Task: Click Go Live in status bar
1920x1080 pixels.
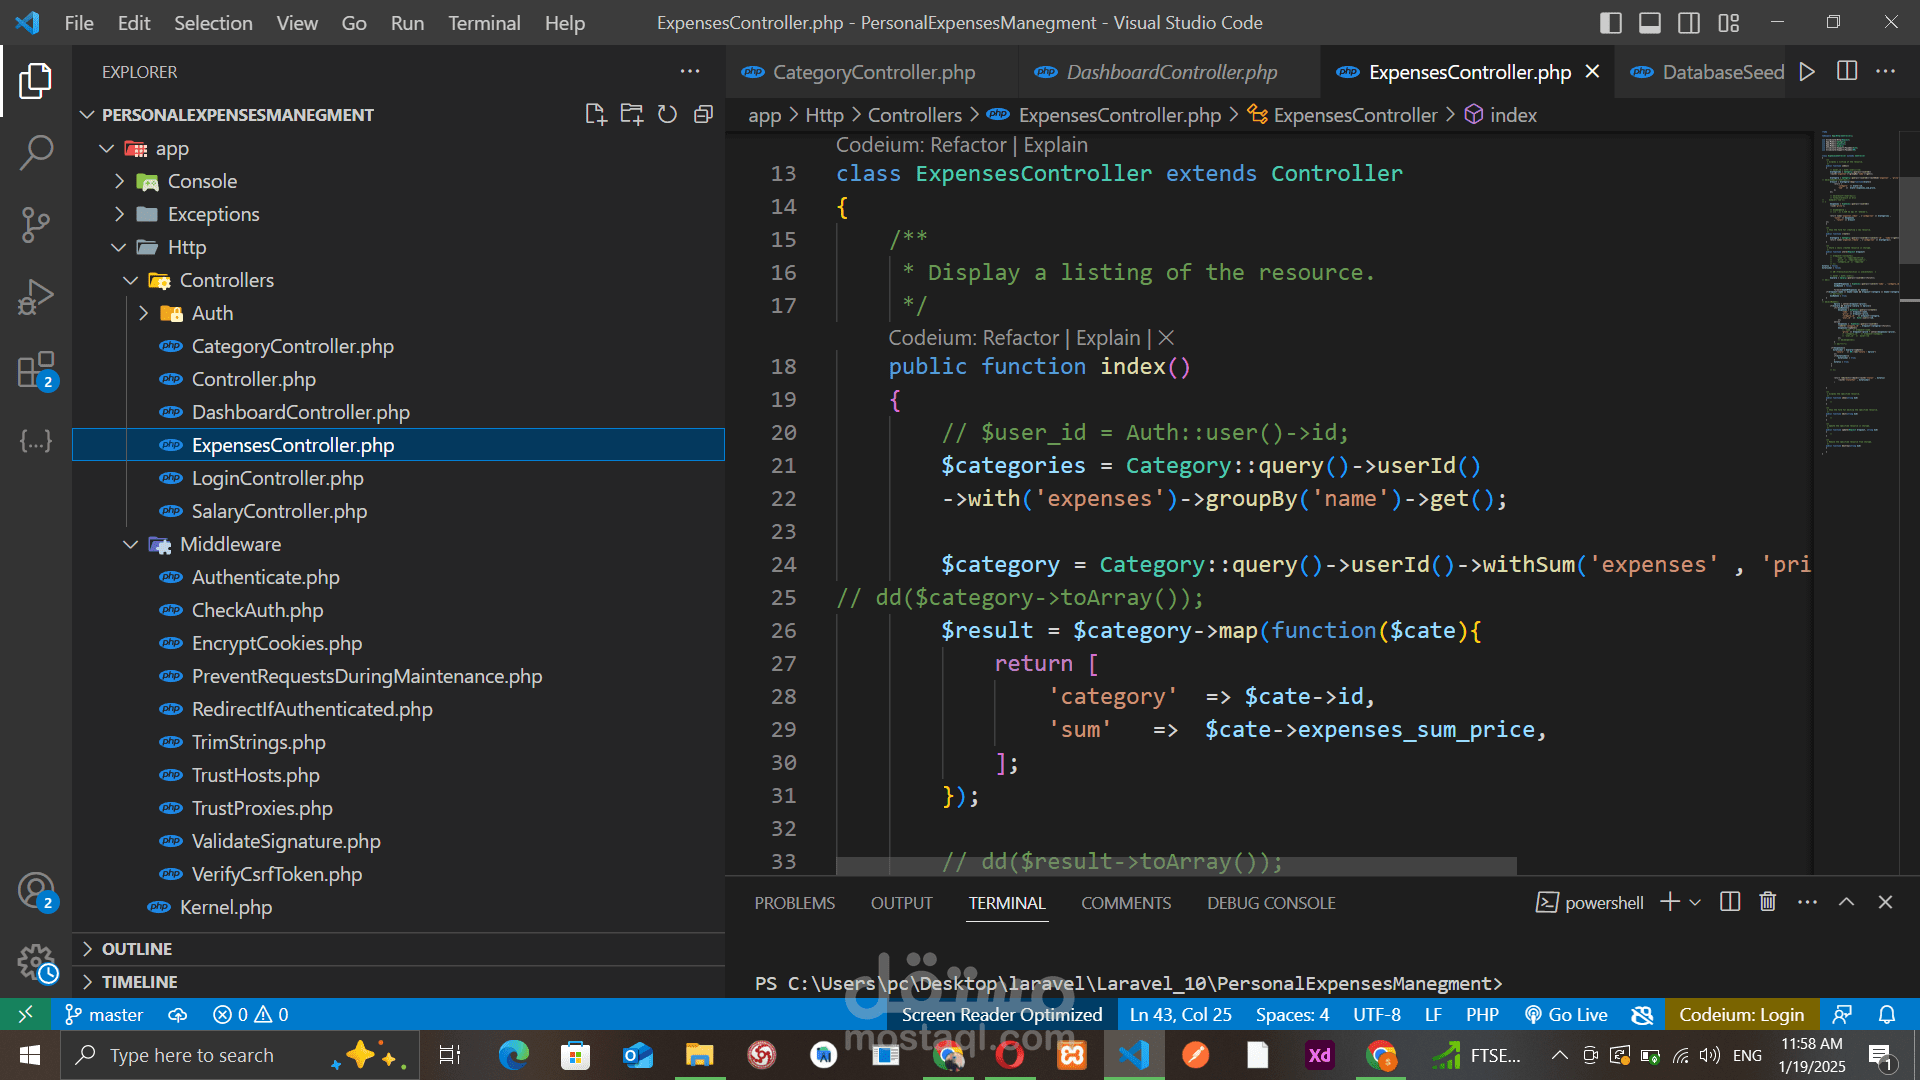Action: point(1566,1014)
